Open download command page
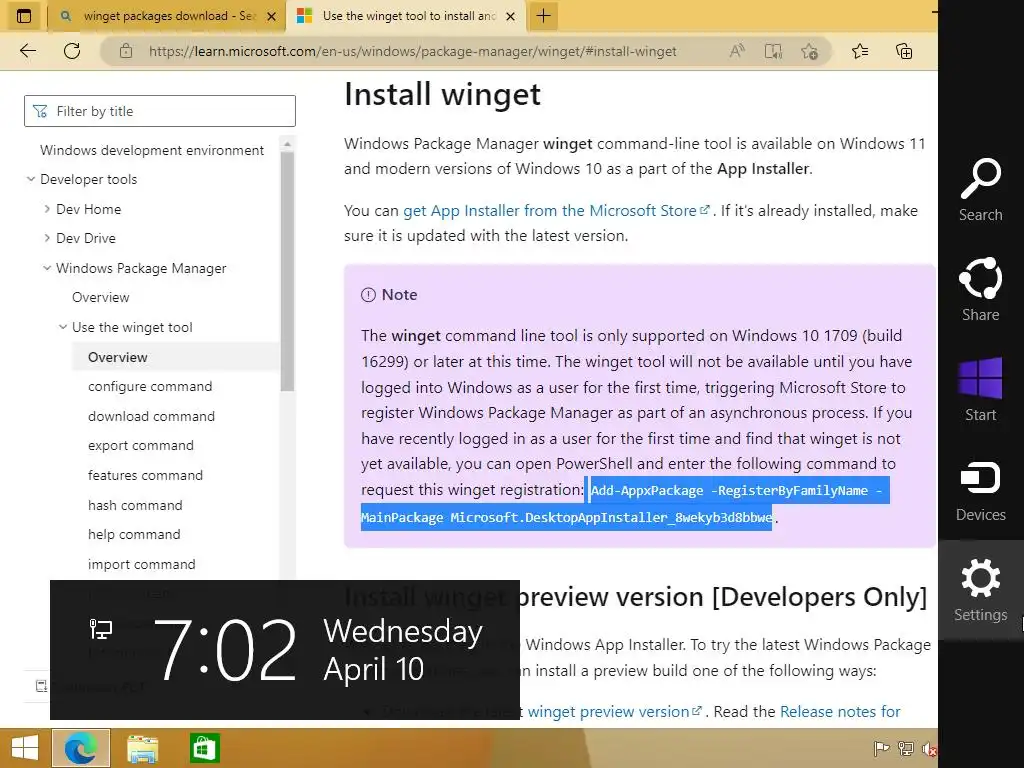This screenshot has width=1024, height=768. pos(152,416)
